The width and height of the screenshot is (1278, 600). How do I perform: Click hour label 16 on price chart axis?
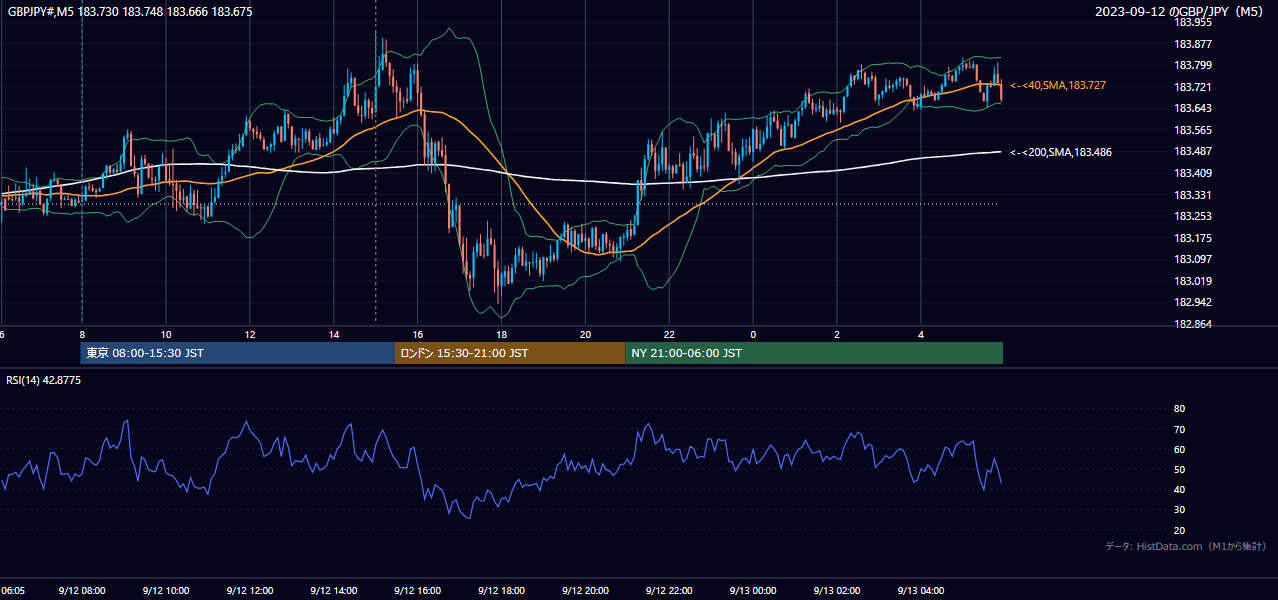(x=418, y=334)
